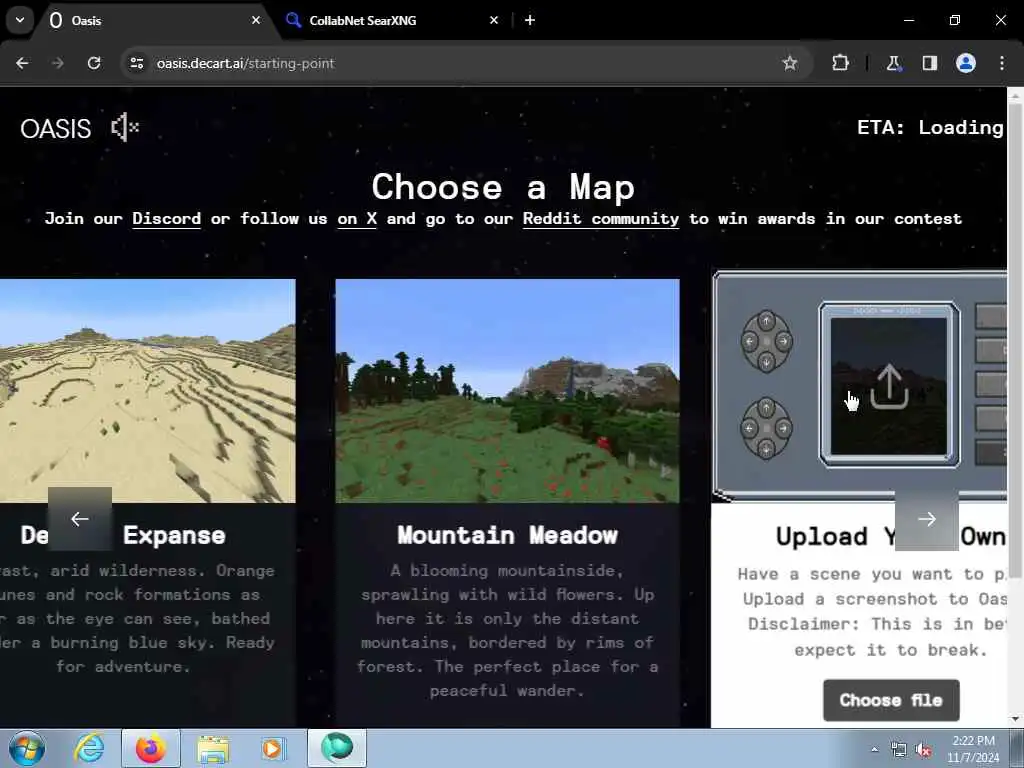Select the Mountain Meadow map image
Screen dimensions: 1024x768
(x=507, y=391)
